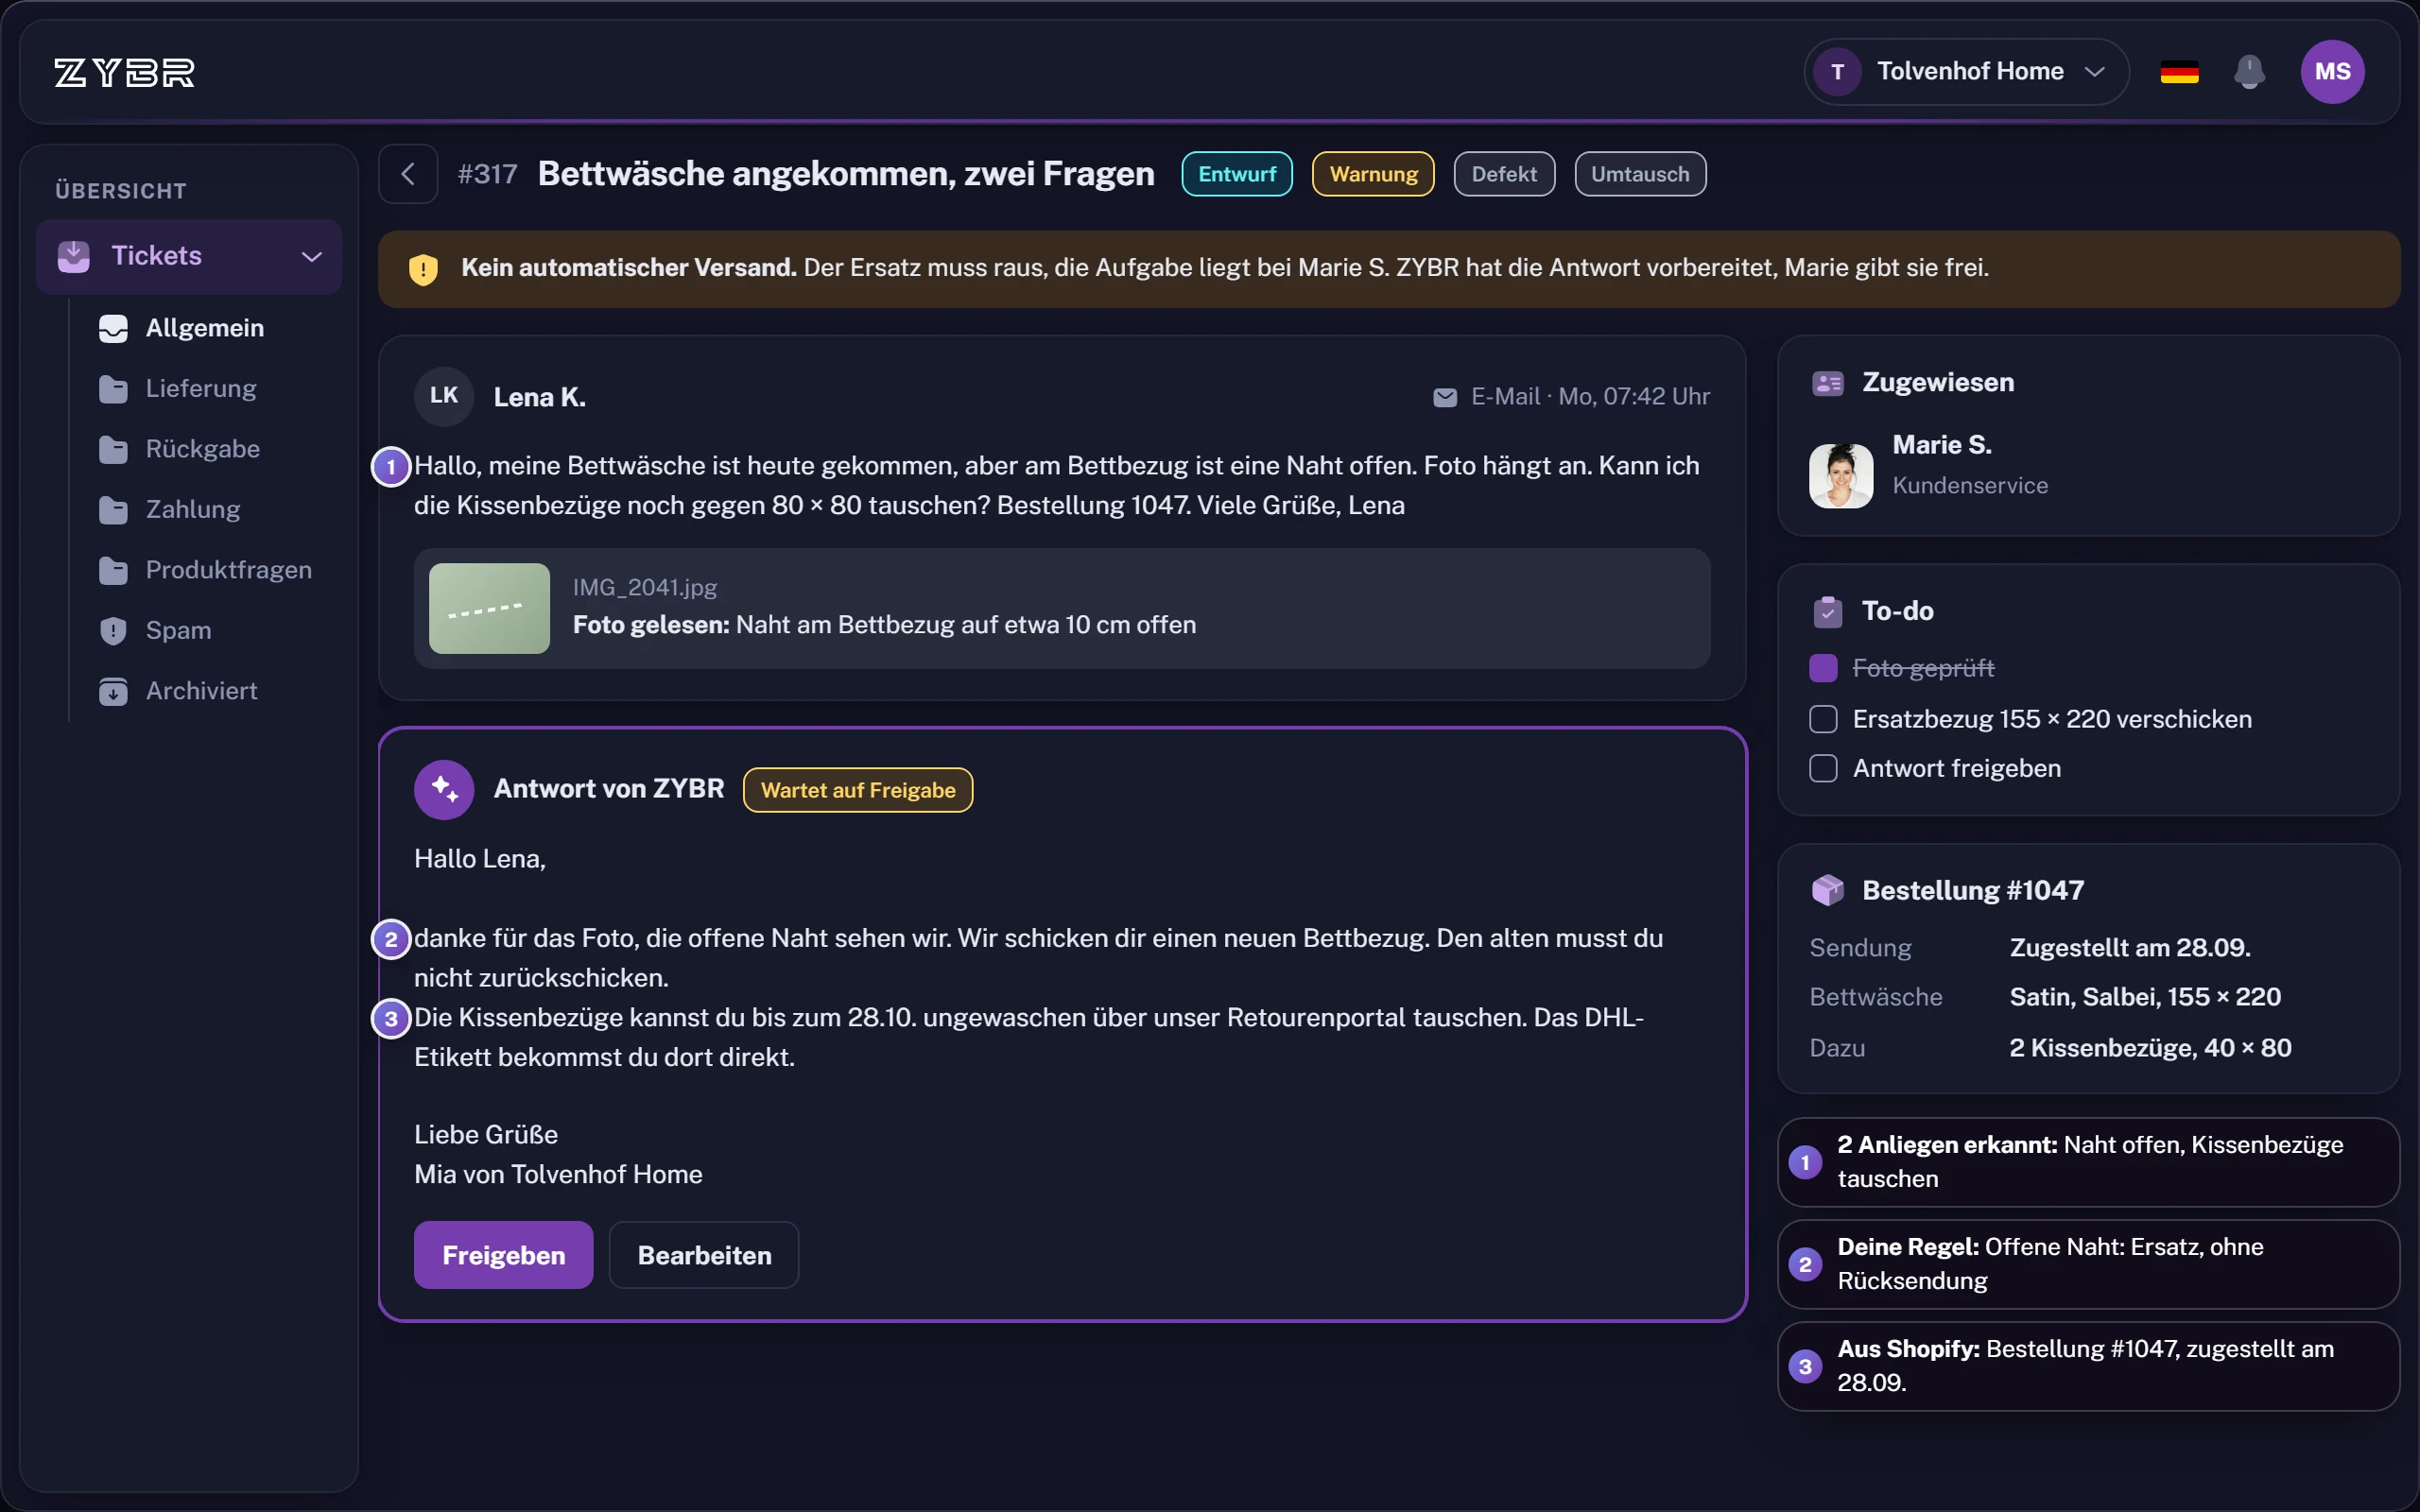Click the Spam shield icon
The image size is (2420, 1512).
point(113,631)
